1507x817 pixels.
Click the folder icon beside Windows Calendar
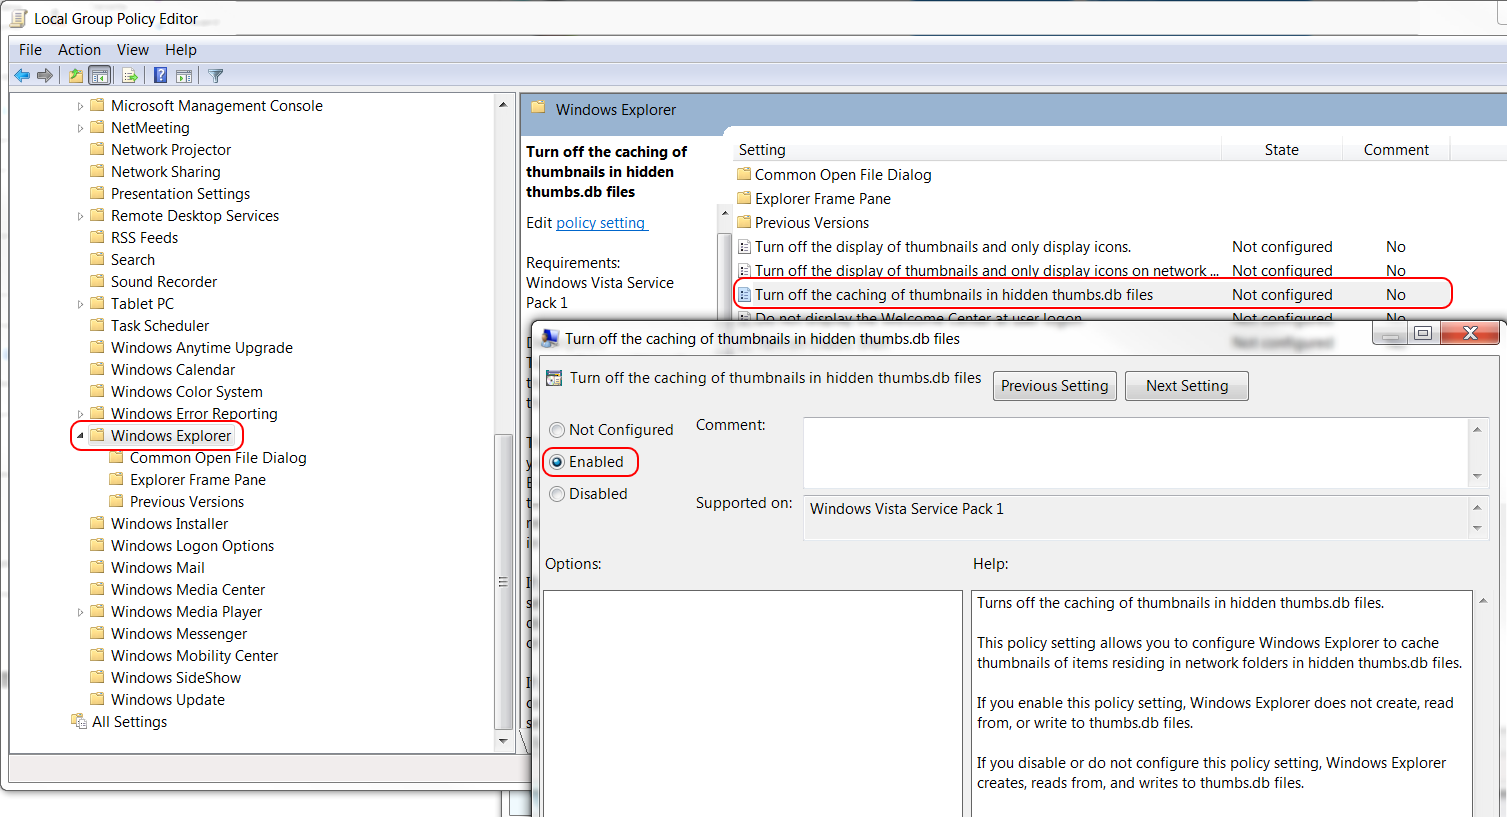click(97, 369)
